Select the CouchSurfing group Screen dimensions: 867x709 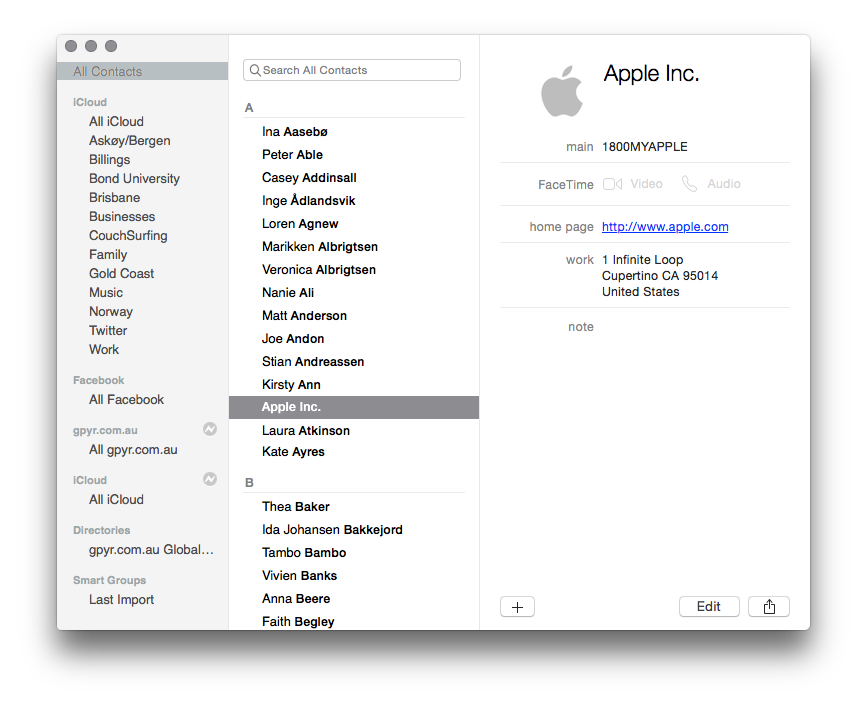pos(128,236)
